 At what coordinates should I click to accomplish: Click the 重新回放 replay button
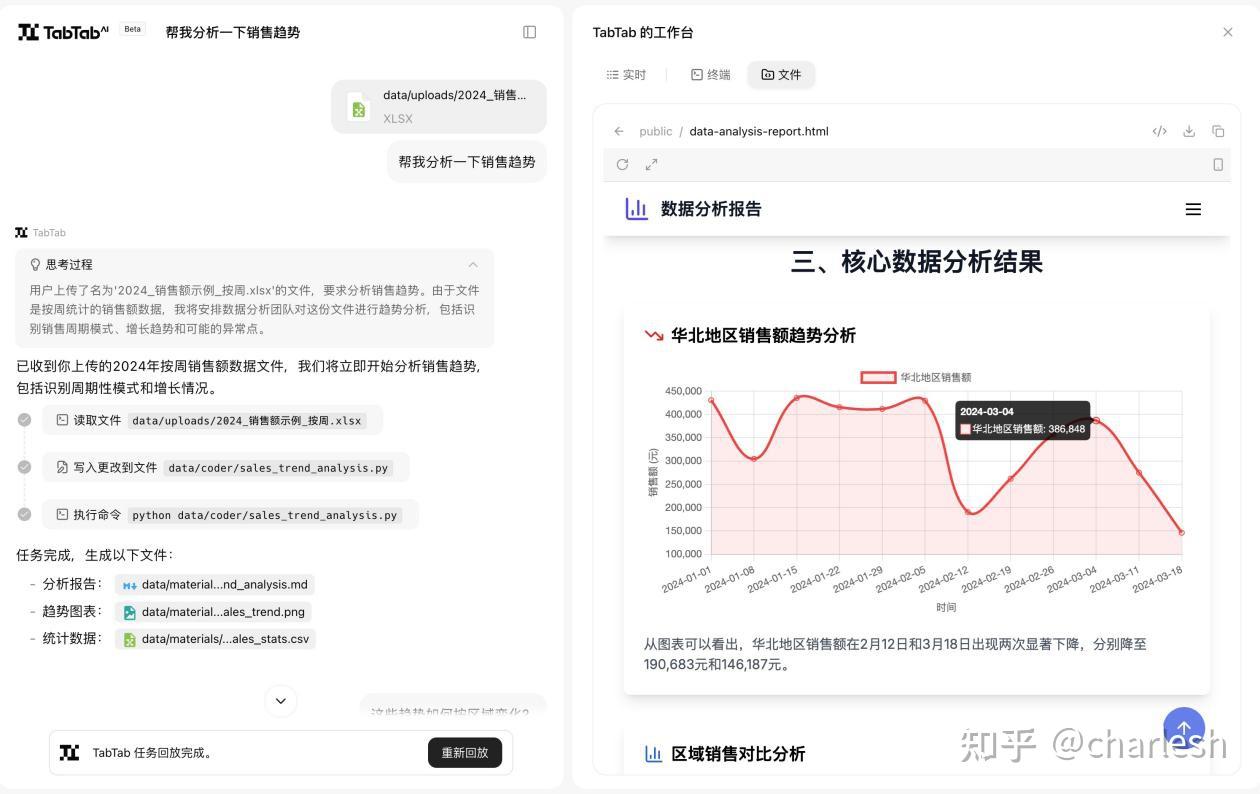(464, 752)
